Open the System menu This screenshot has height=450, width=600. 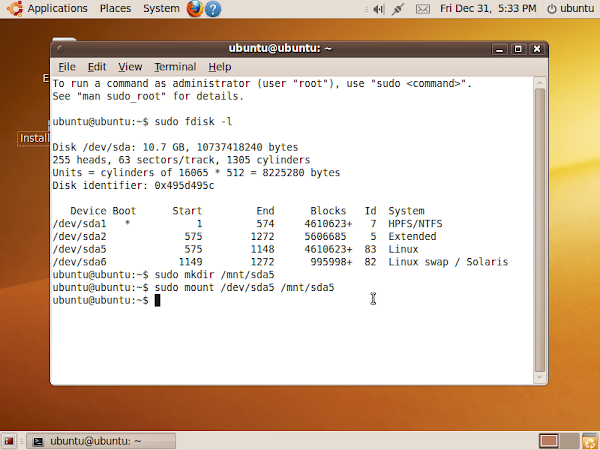[161, 8]
